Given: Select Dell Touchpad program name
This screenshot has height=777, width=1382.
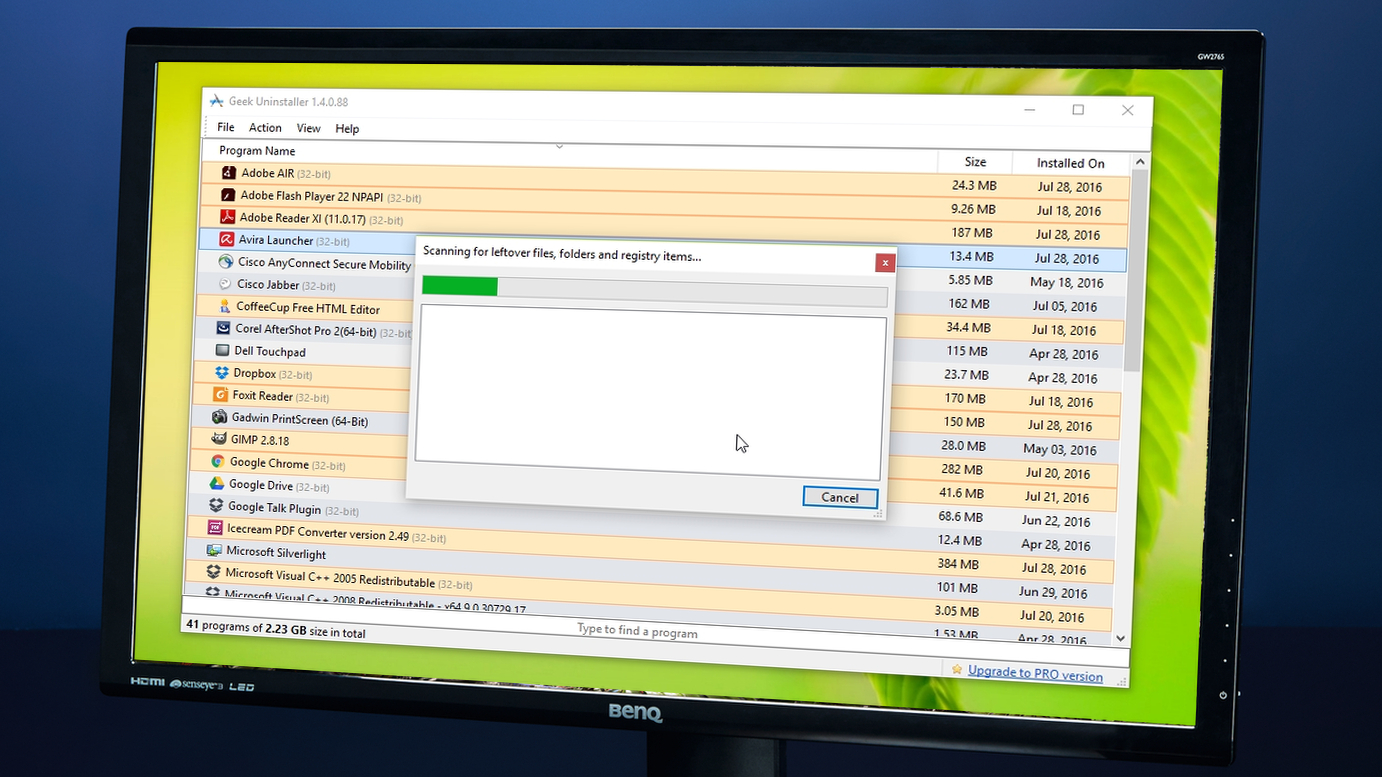Looking at the screenshot, I should click(x=270, y=351).
